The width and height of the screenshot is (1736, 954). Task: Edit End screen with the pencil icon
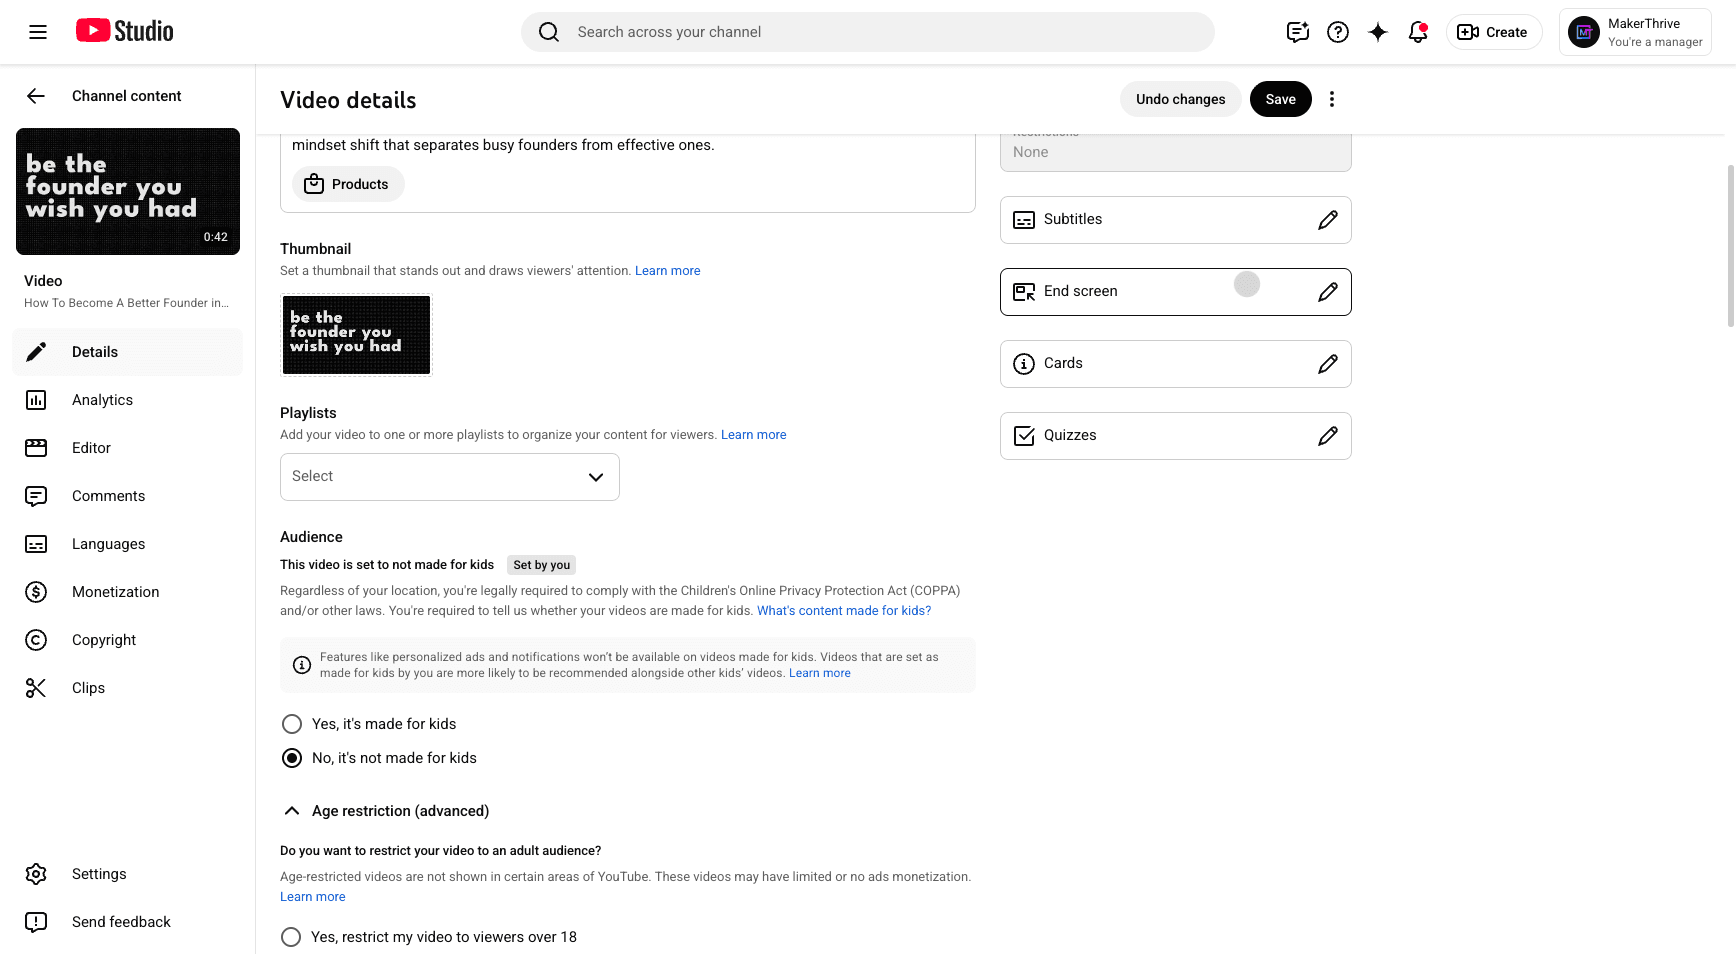click(x=1328, y=292)
